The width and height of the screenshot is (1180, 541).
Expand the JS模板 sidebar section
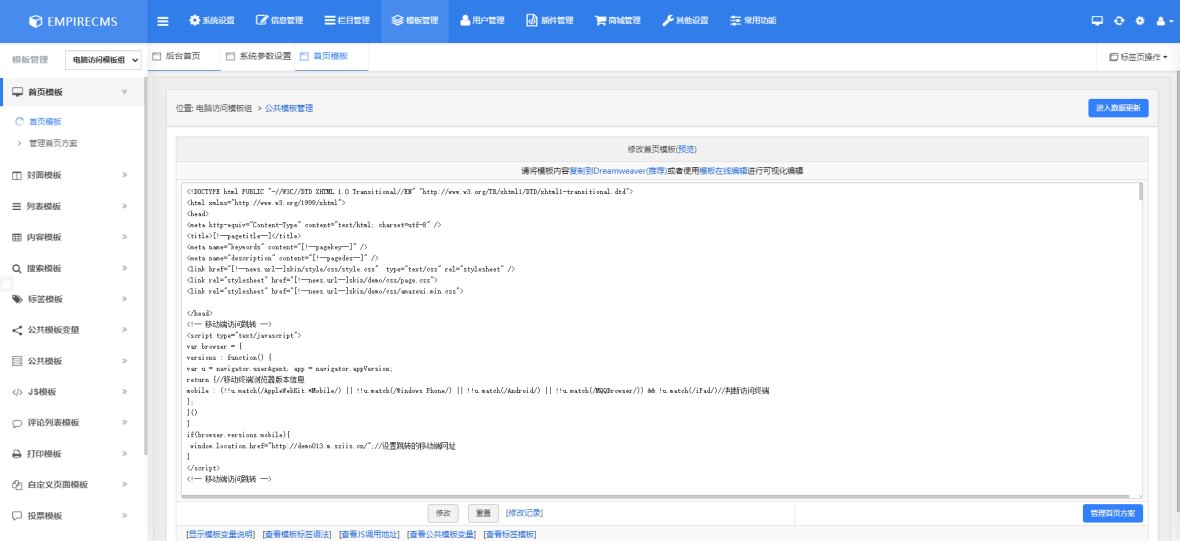click(72, 392)
